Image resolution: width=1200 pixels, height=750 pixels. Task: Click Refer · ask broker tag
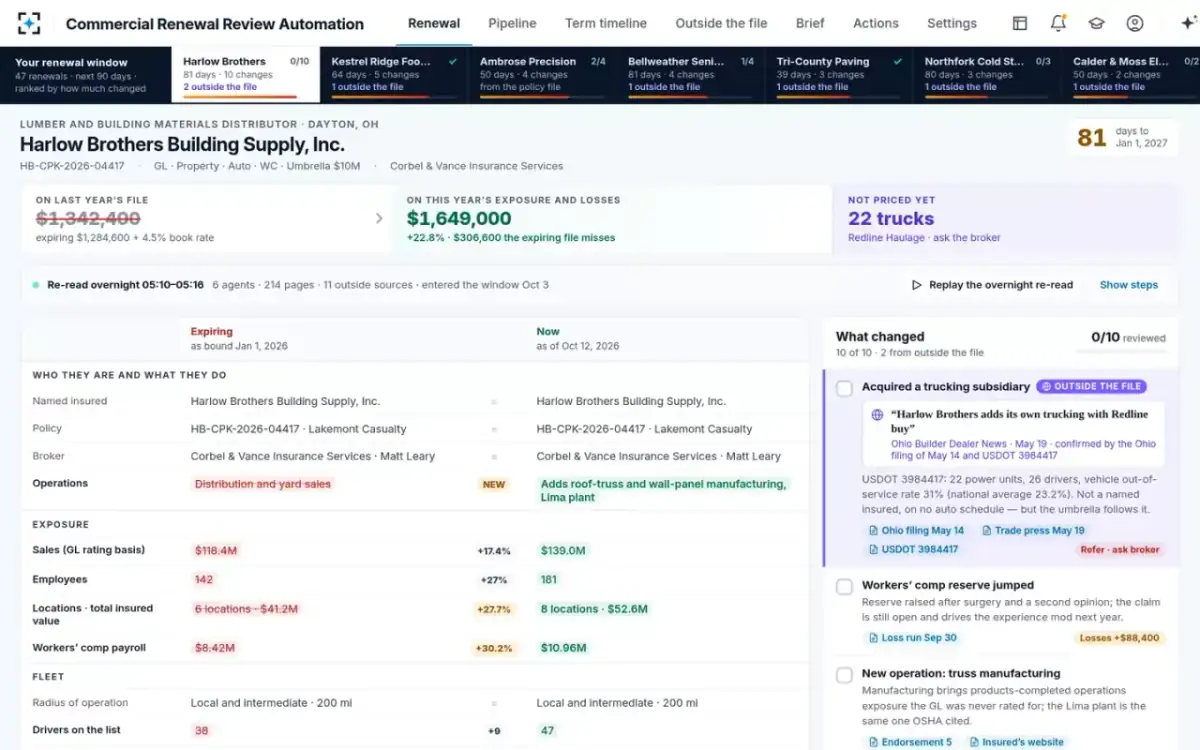click(1120, 549)
